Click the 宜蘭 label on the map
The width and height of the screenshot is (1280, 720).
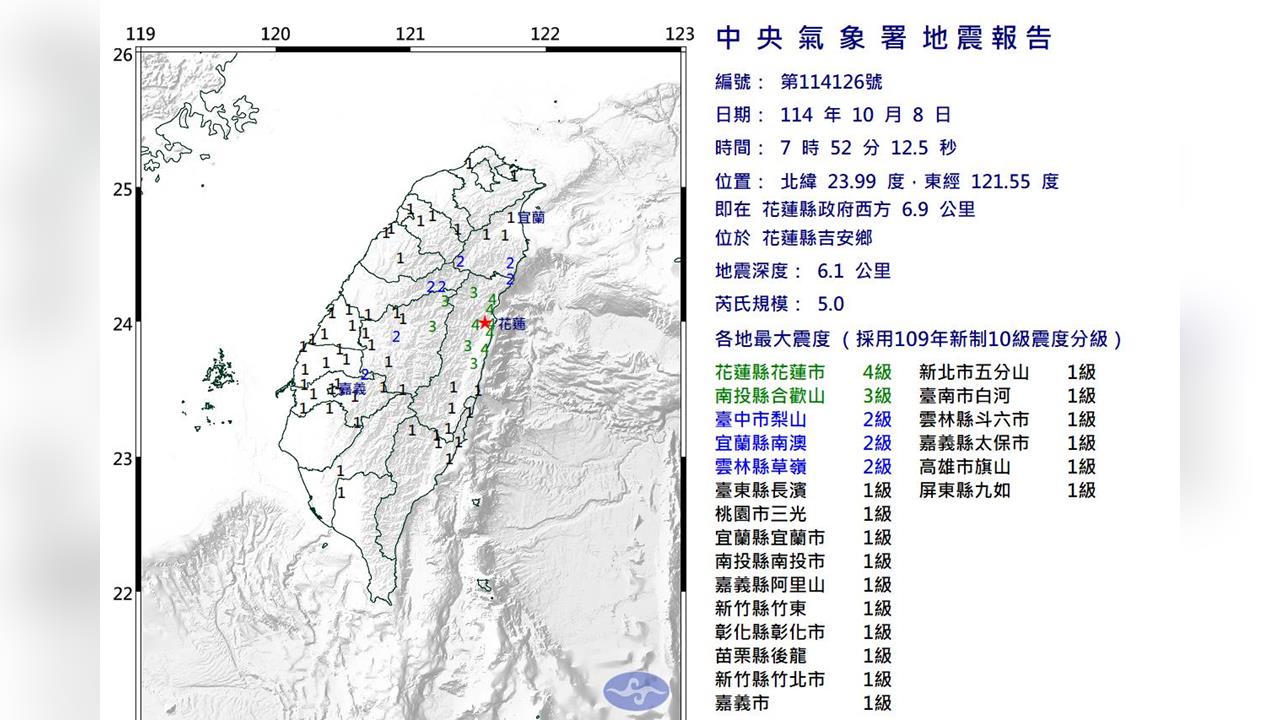pyautogui.click(x=531, y=216)
